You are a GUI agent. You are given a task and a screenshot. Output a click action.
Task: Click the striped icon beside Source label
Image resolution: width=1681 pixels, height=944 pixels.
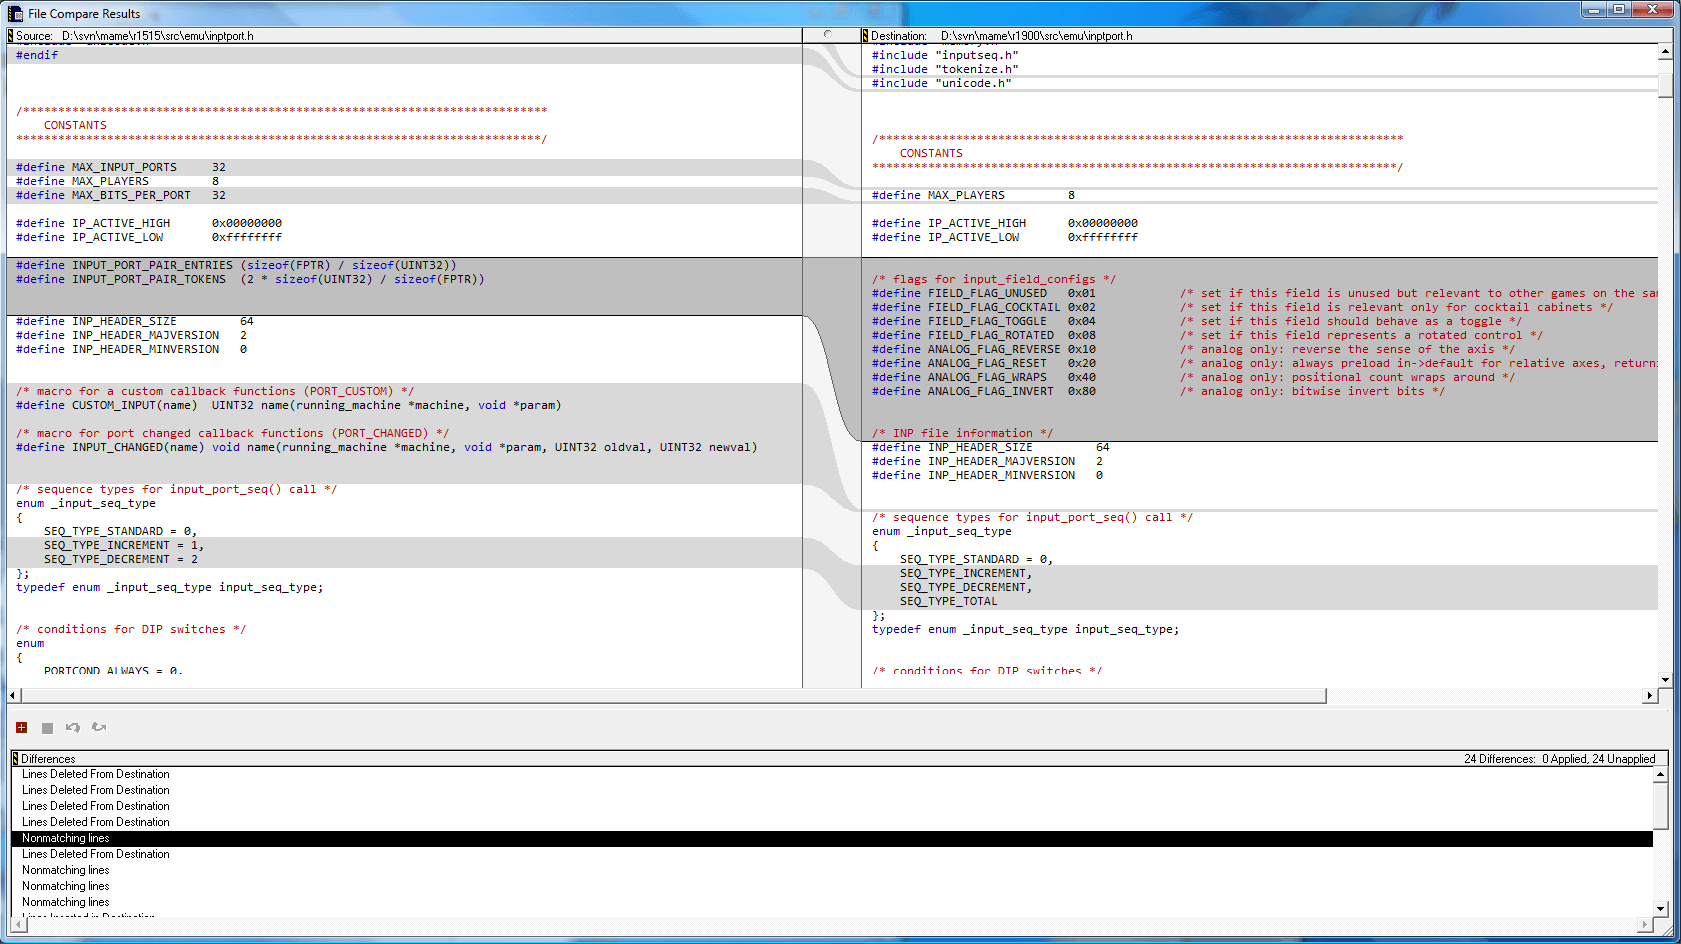11,36
